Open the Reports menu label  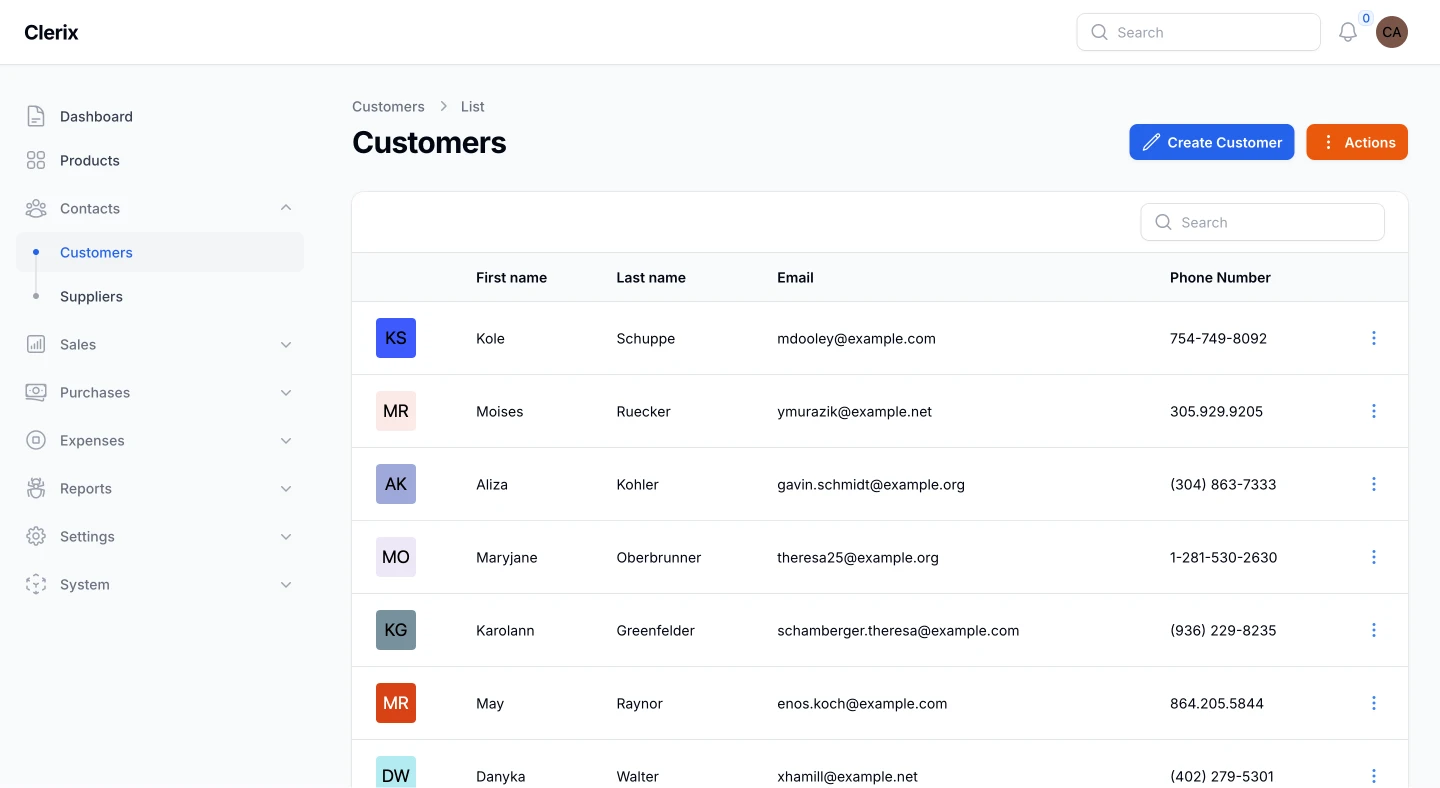point(86,488)
